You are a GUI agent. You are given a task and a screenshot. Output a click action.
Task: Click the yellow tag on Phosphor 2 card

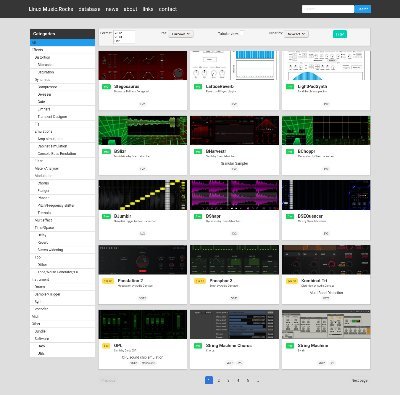pos(200,281)
